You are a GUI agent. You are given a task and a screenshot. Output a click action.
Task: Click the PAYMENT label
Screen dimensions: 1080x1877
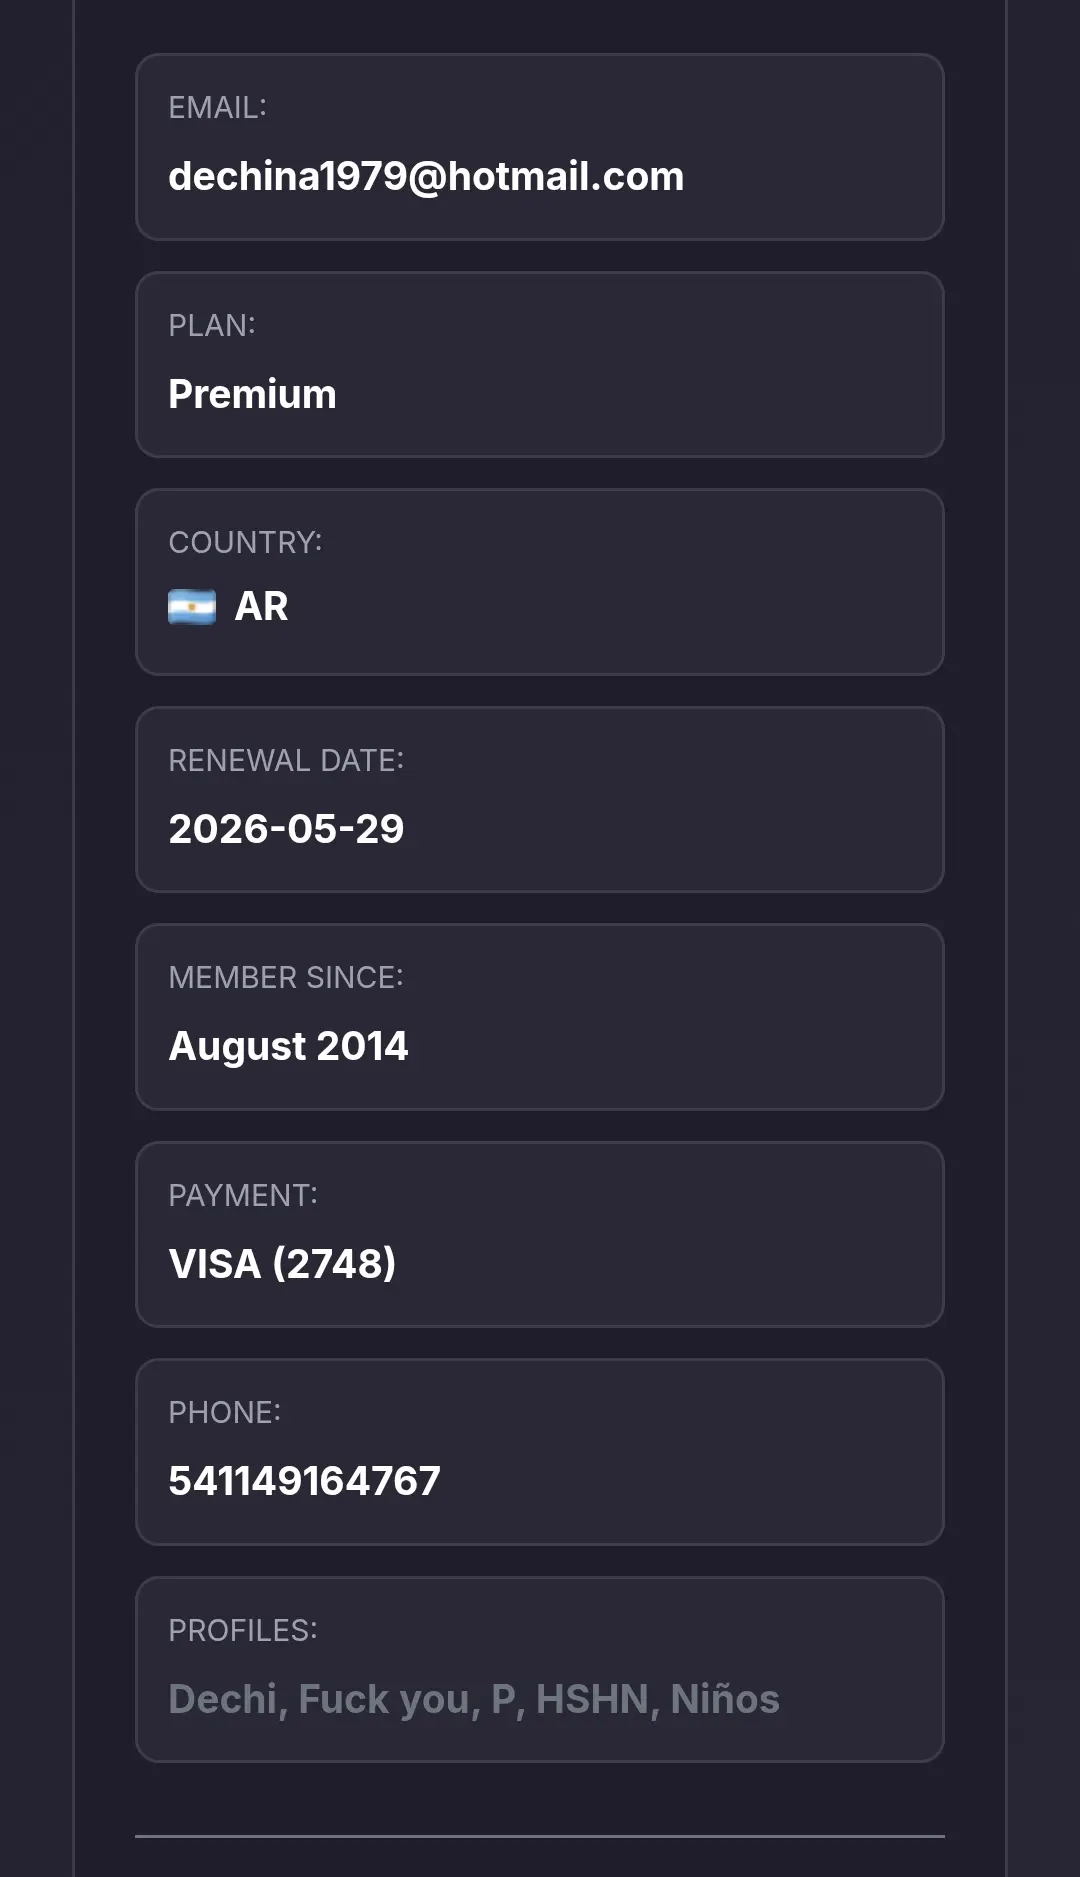pyautogui.click(x=243, y=1195)
